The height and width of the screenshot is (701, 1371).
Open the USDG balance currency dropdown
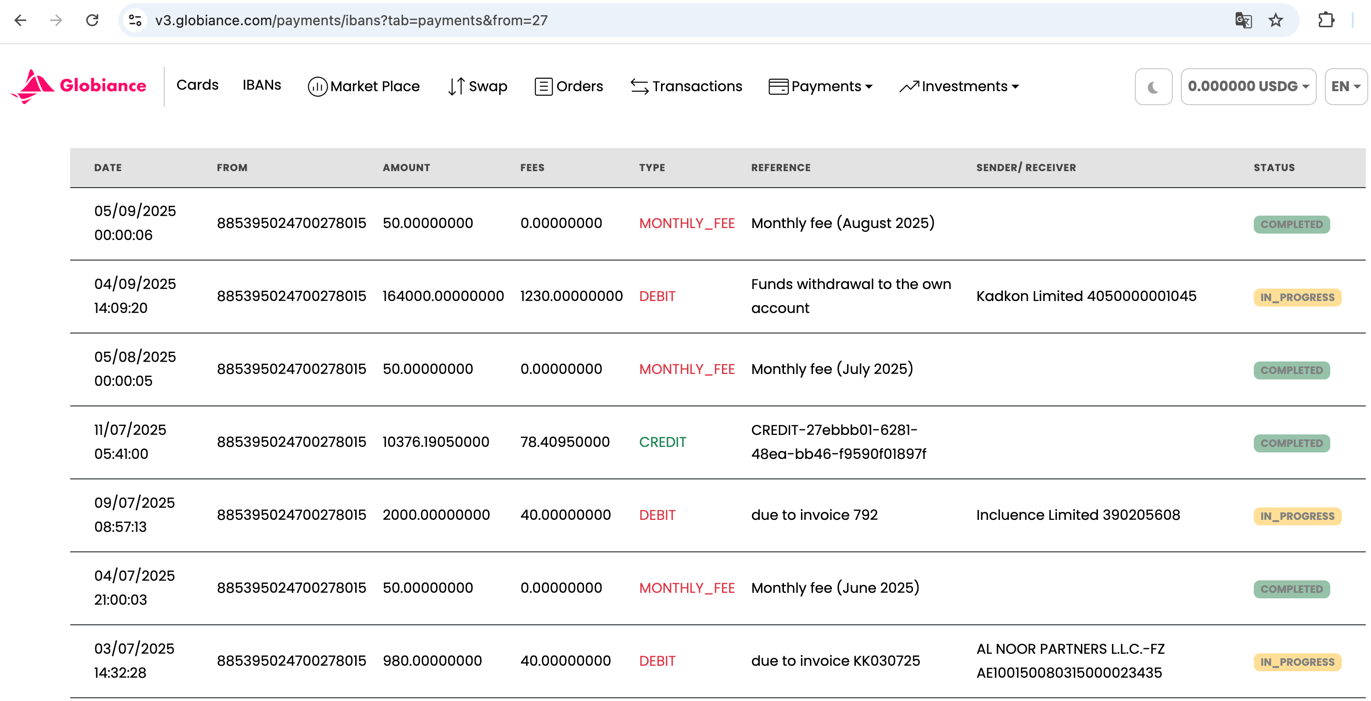(1247, 87)
